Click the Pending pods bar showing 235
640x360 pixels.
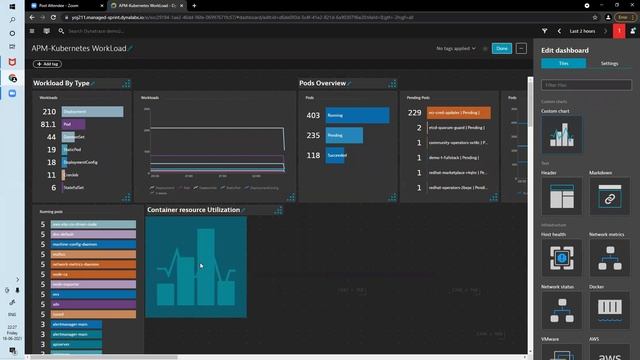pos(344,136)
